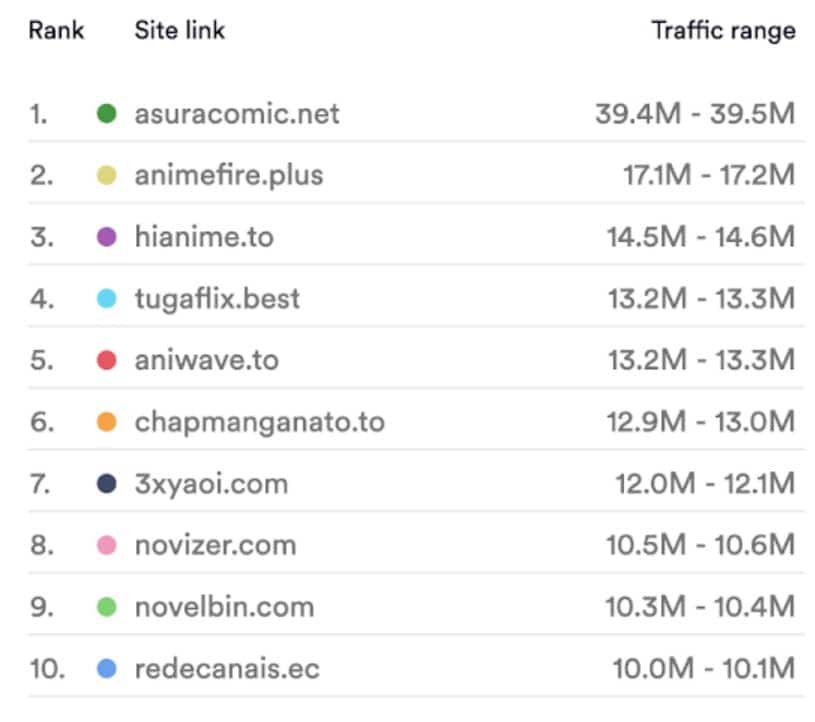Click the Traffic range column header
This screenshot has height=722, width=815.
724,31
